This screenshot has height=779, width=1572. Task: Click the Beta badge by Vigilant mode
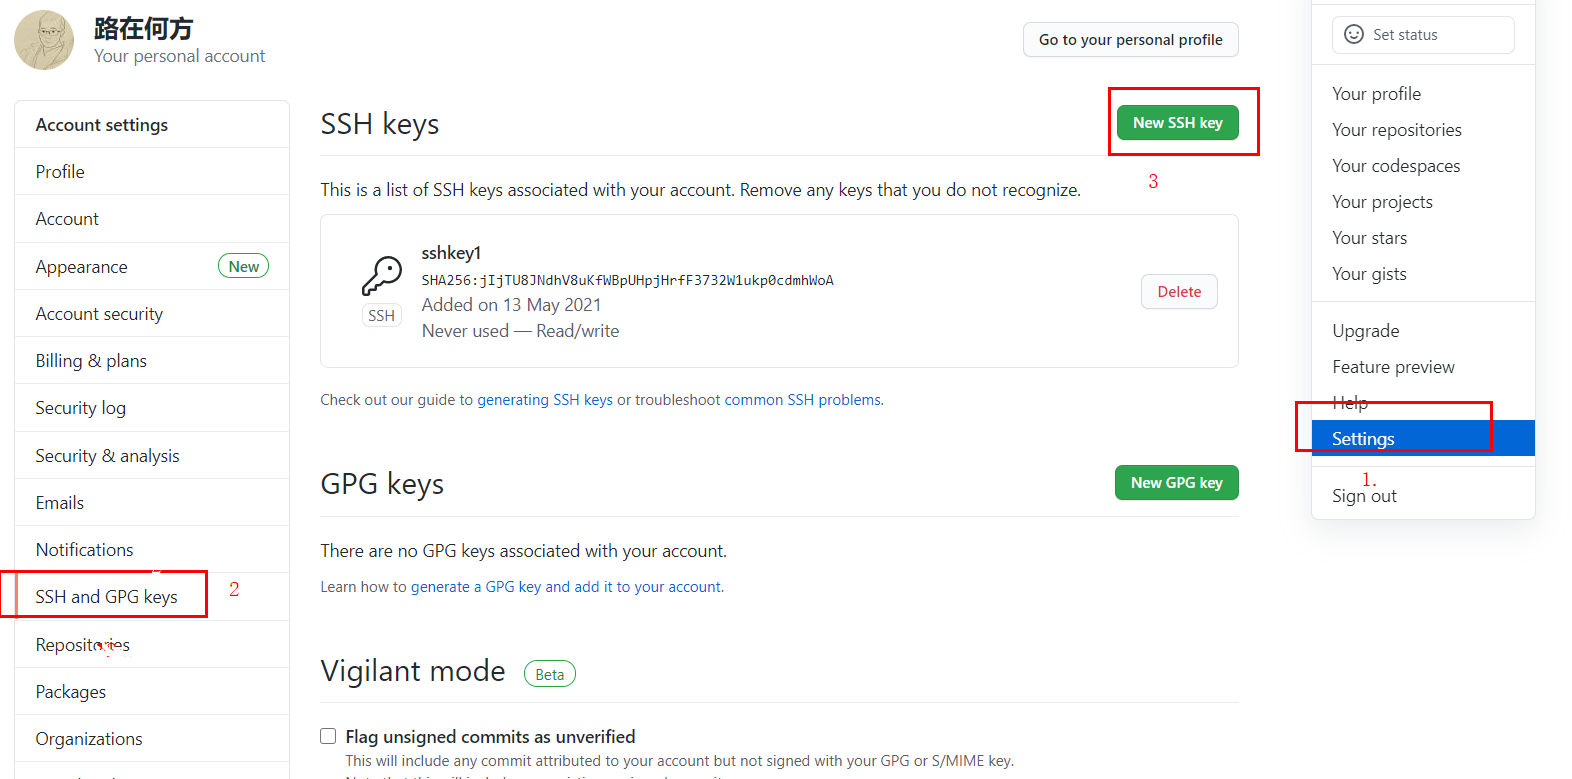(x=550, y=674)
